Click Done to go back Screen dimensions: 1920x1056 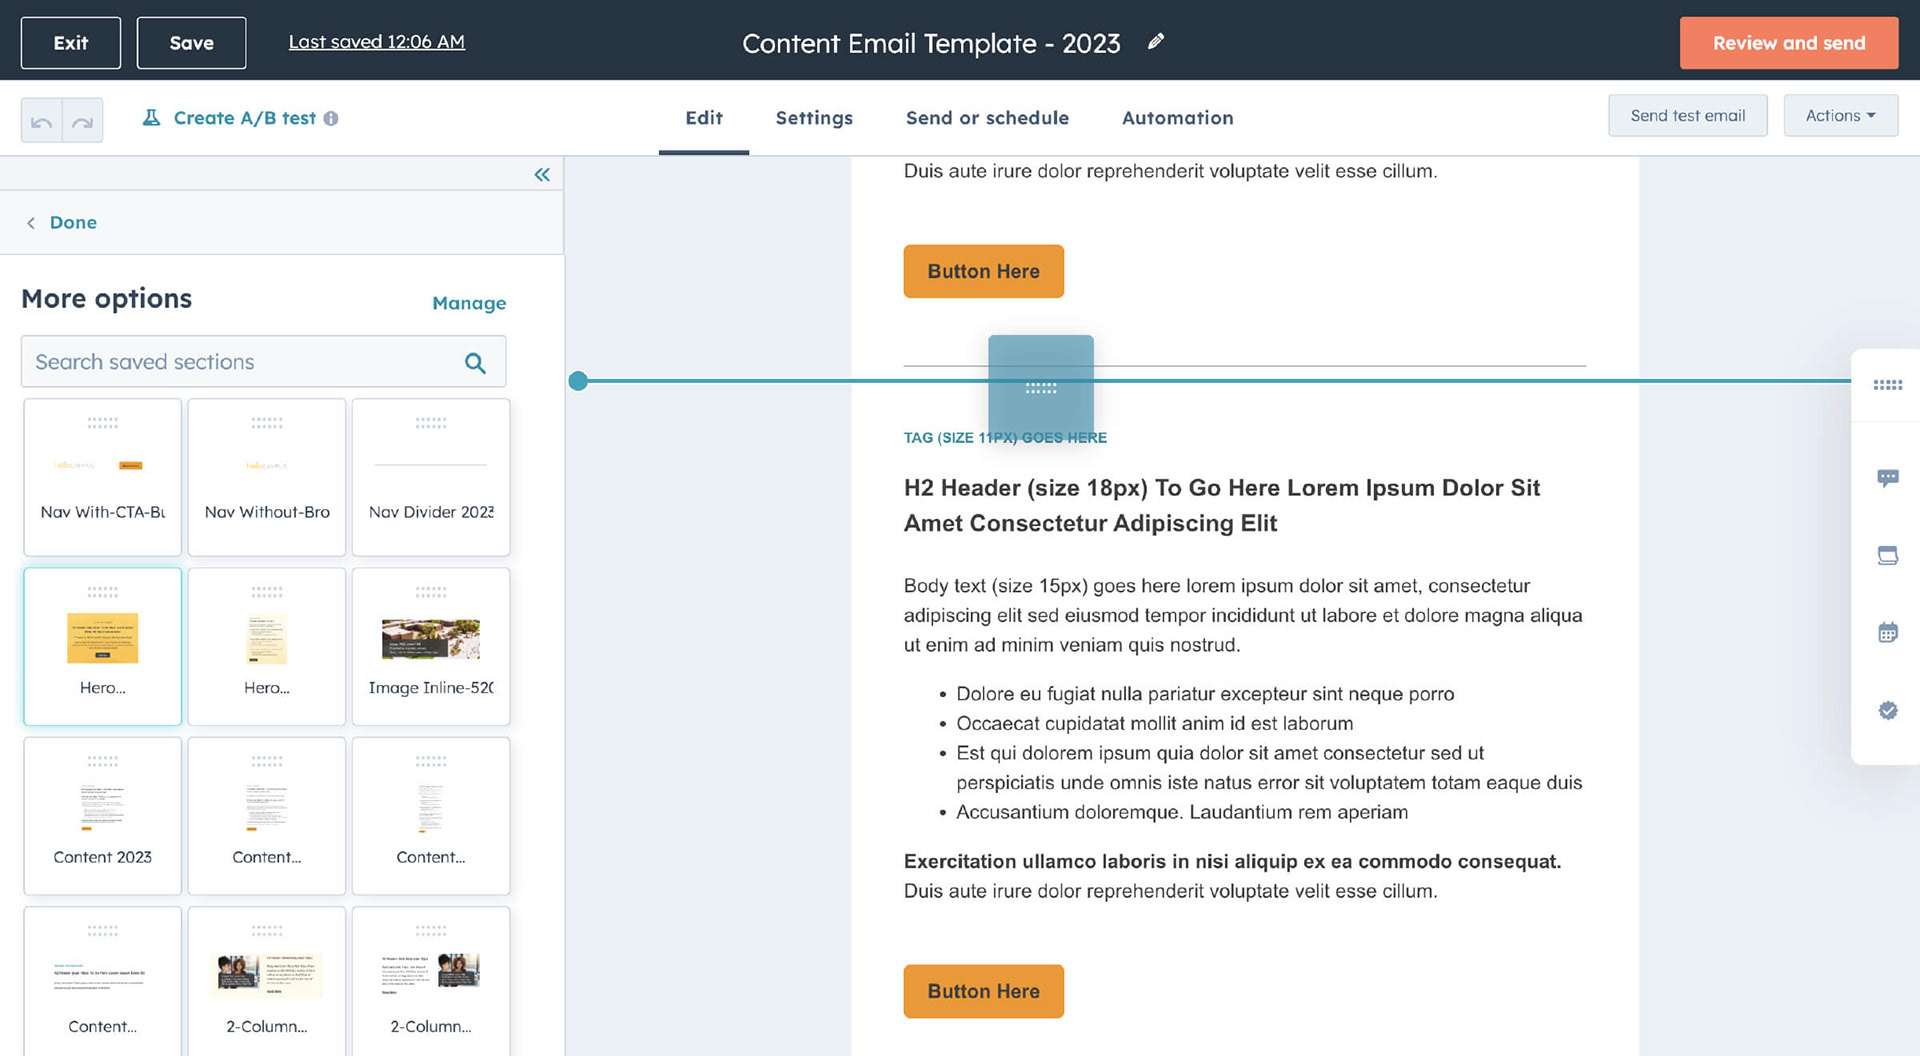[x=73, y=223]
